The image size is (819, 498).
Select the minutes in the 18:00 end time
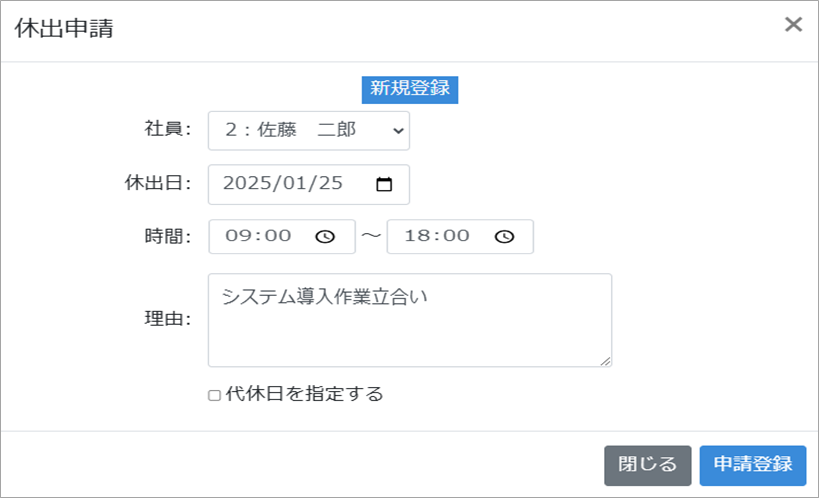coord(456,237)
